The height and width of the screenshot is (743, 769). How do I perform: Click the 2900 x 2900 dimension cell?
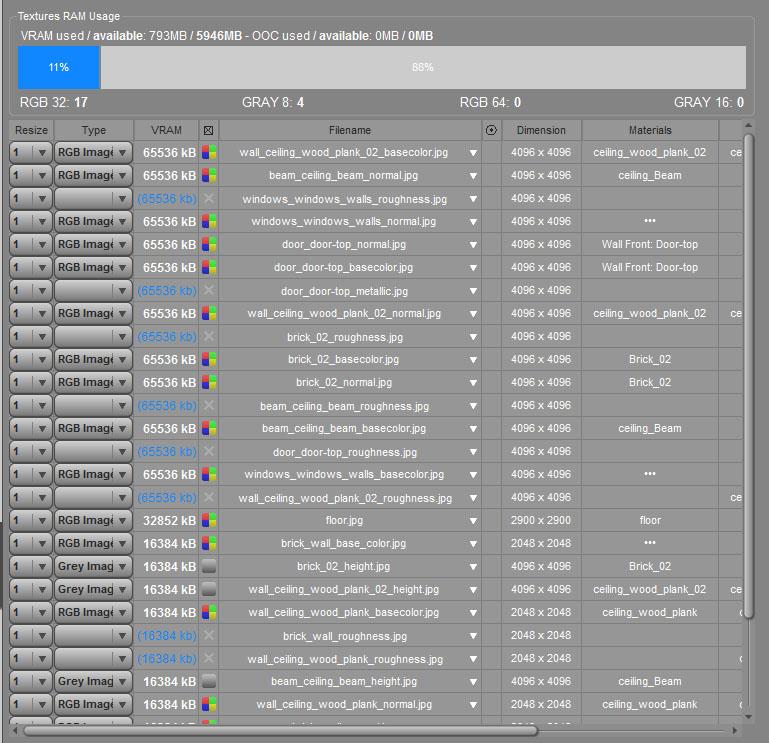pos(541,520)
